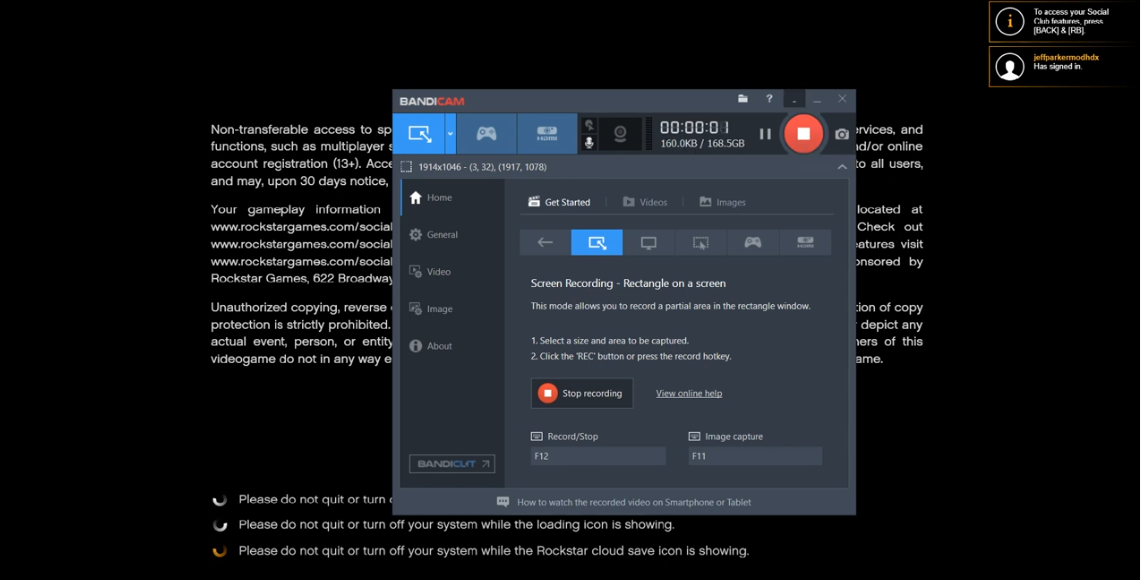Toggle mouse cursor effects icon
This screenshot has width=1141, height=580.
tap(589, 124)
